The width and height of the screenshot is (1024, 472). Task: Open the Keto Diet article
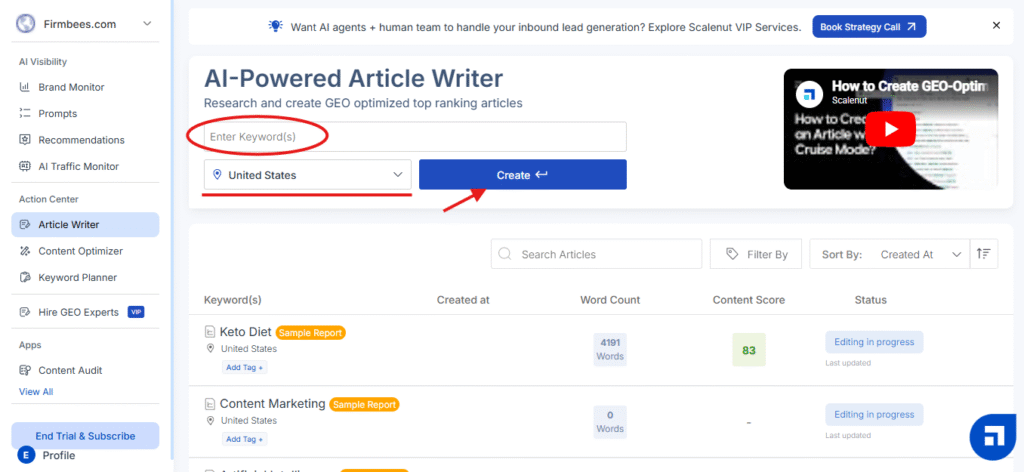pyautogui.click(x=246, y=332)
